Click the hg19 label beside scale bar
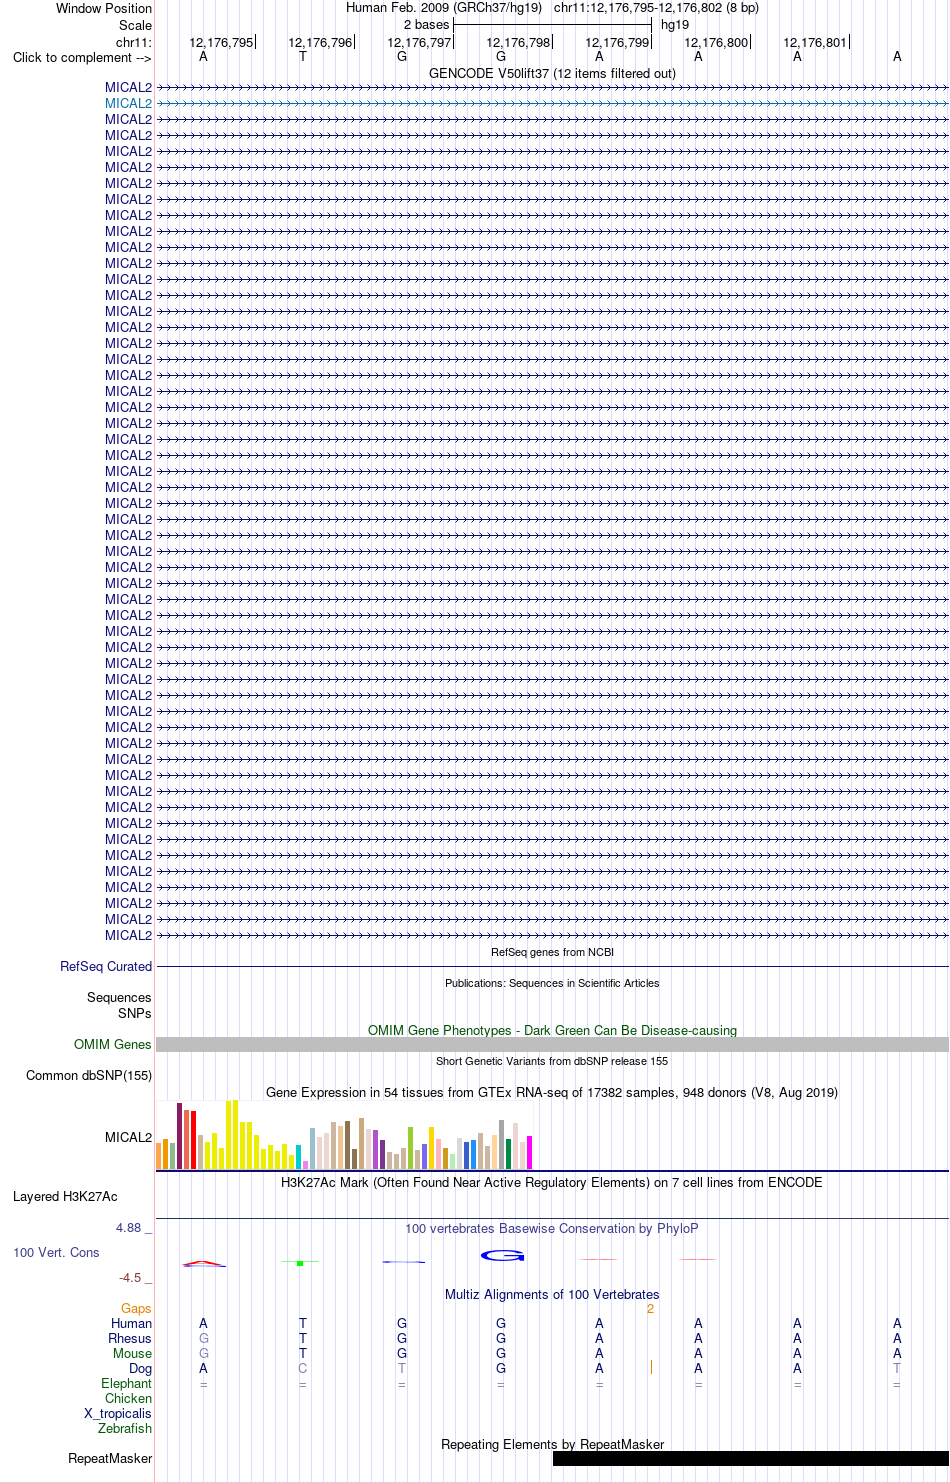This screenshot has width=950, height=1482. click(675, 25)
